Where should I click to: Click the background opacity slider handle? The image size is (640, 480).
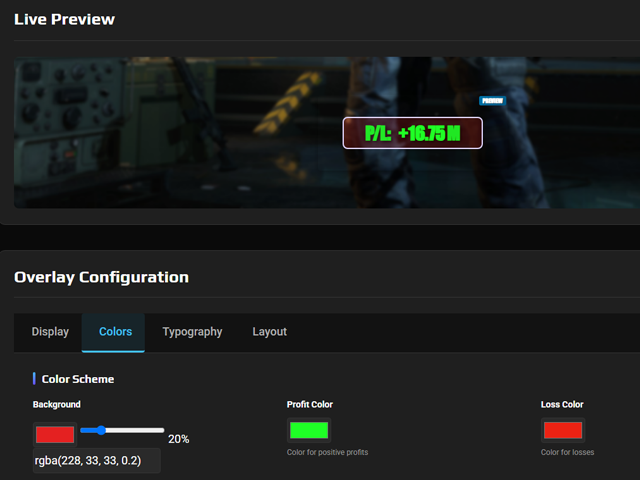coord(86,430)
